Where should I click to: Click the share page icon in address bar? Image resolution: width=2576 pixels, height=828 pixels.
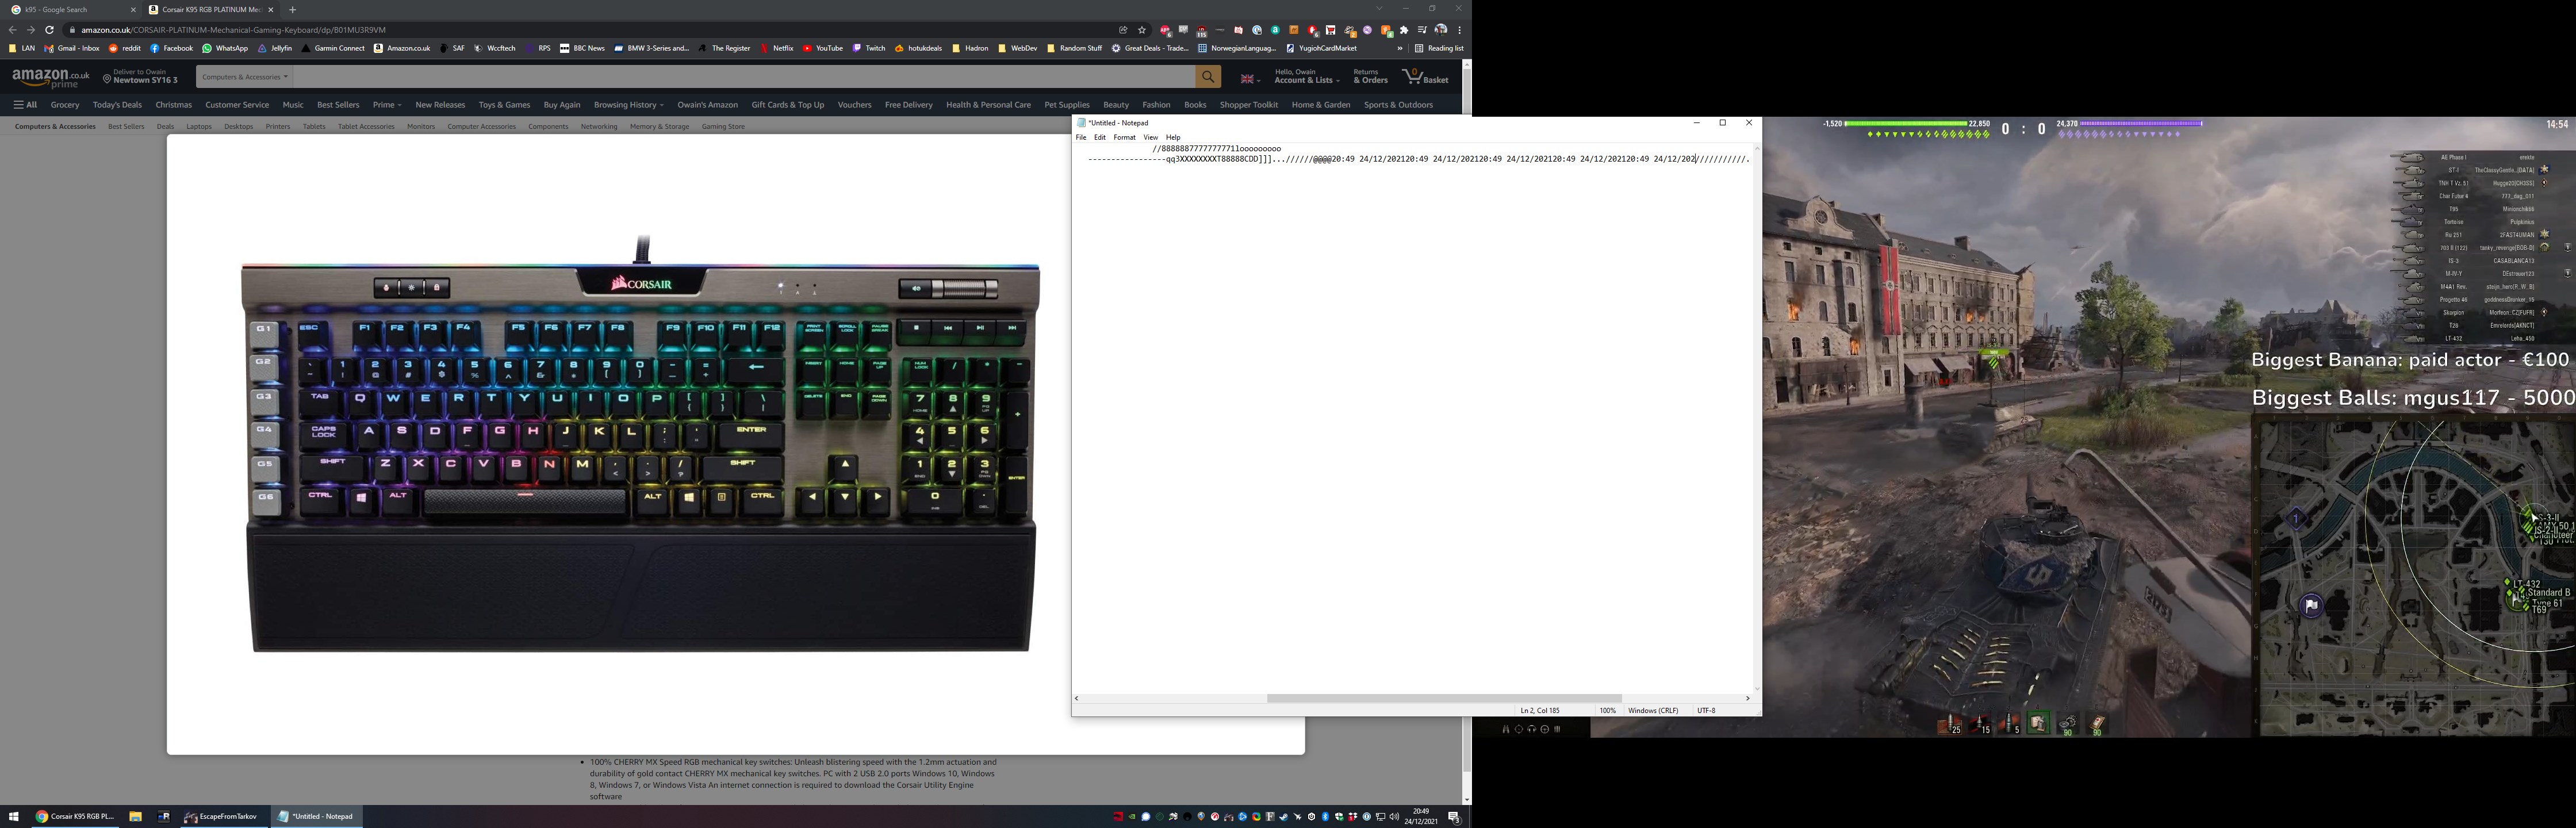click(1123, 30)
